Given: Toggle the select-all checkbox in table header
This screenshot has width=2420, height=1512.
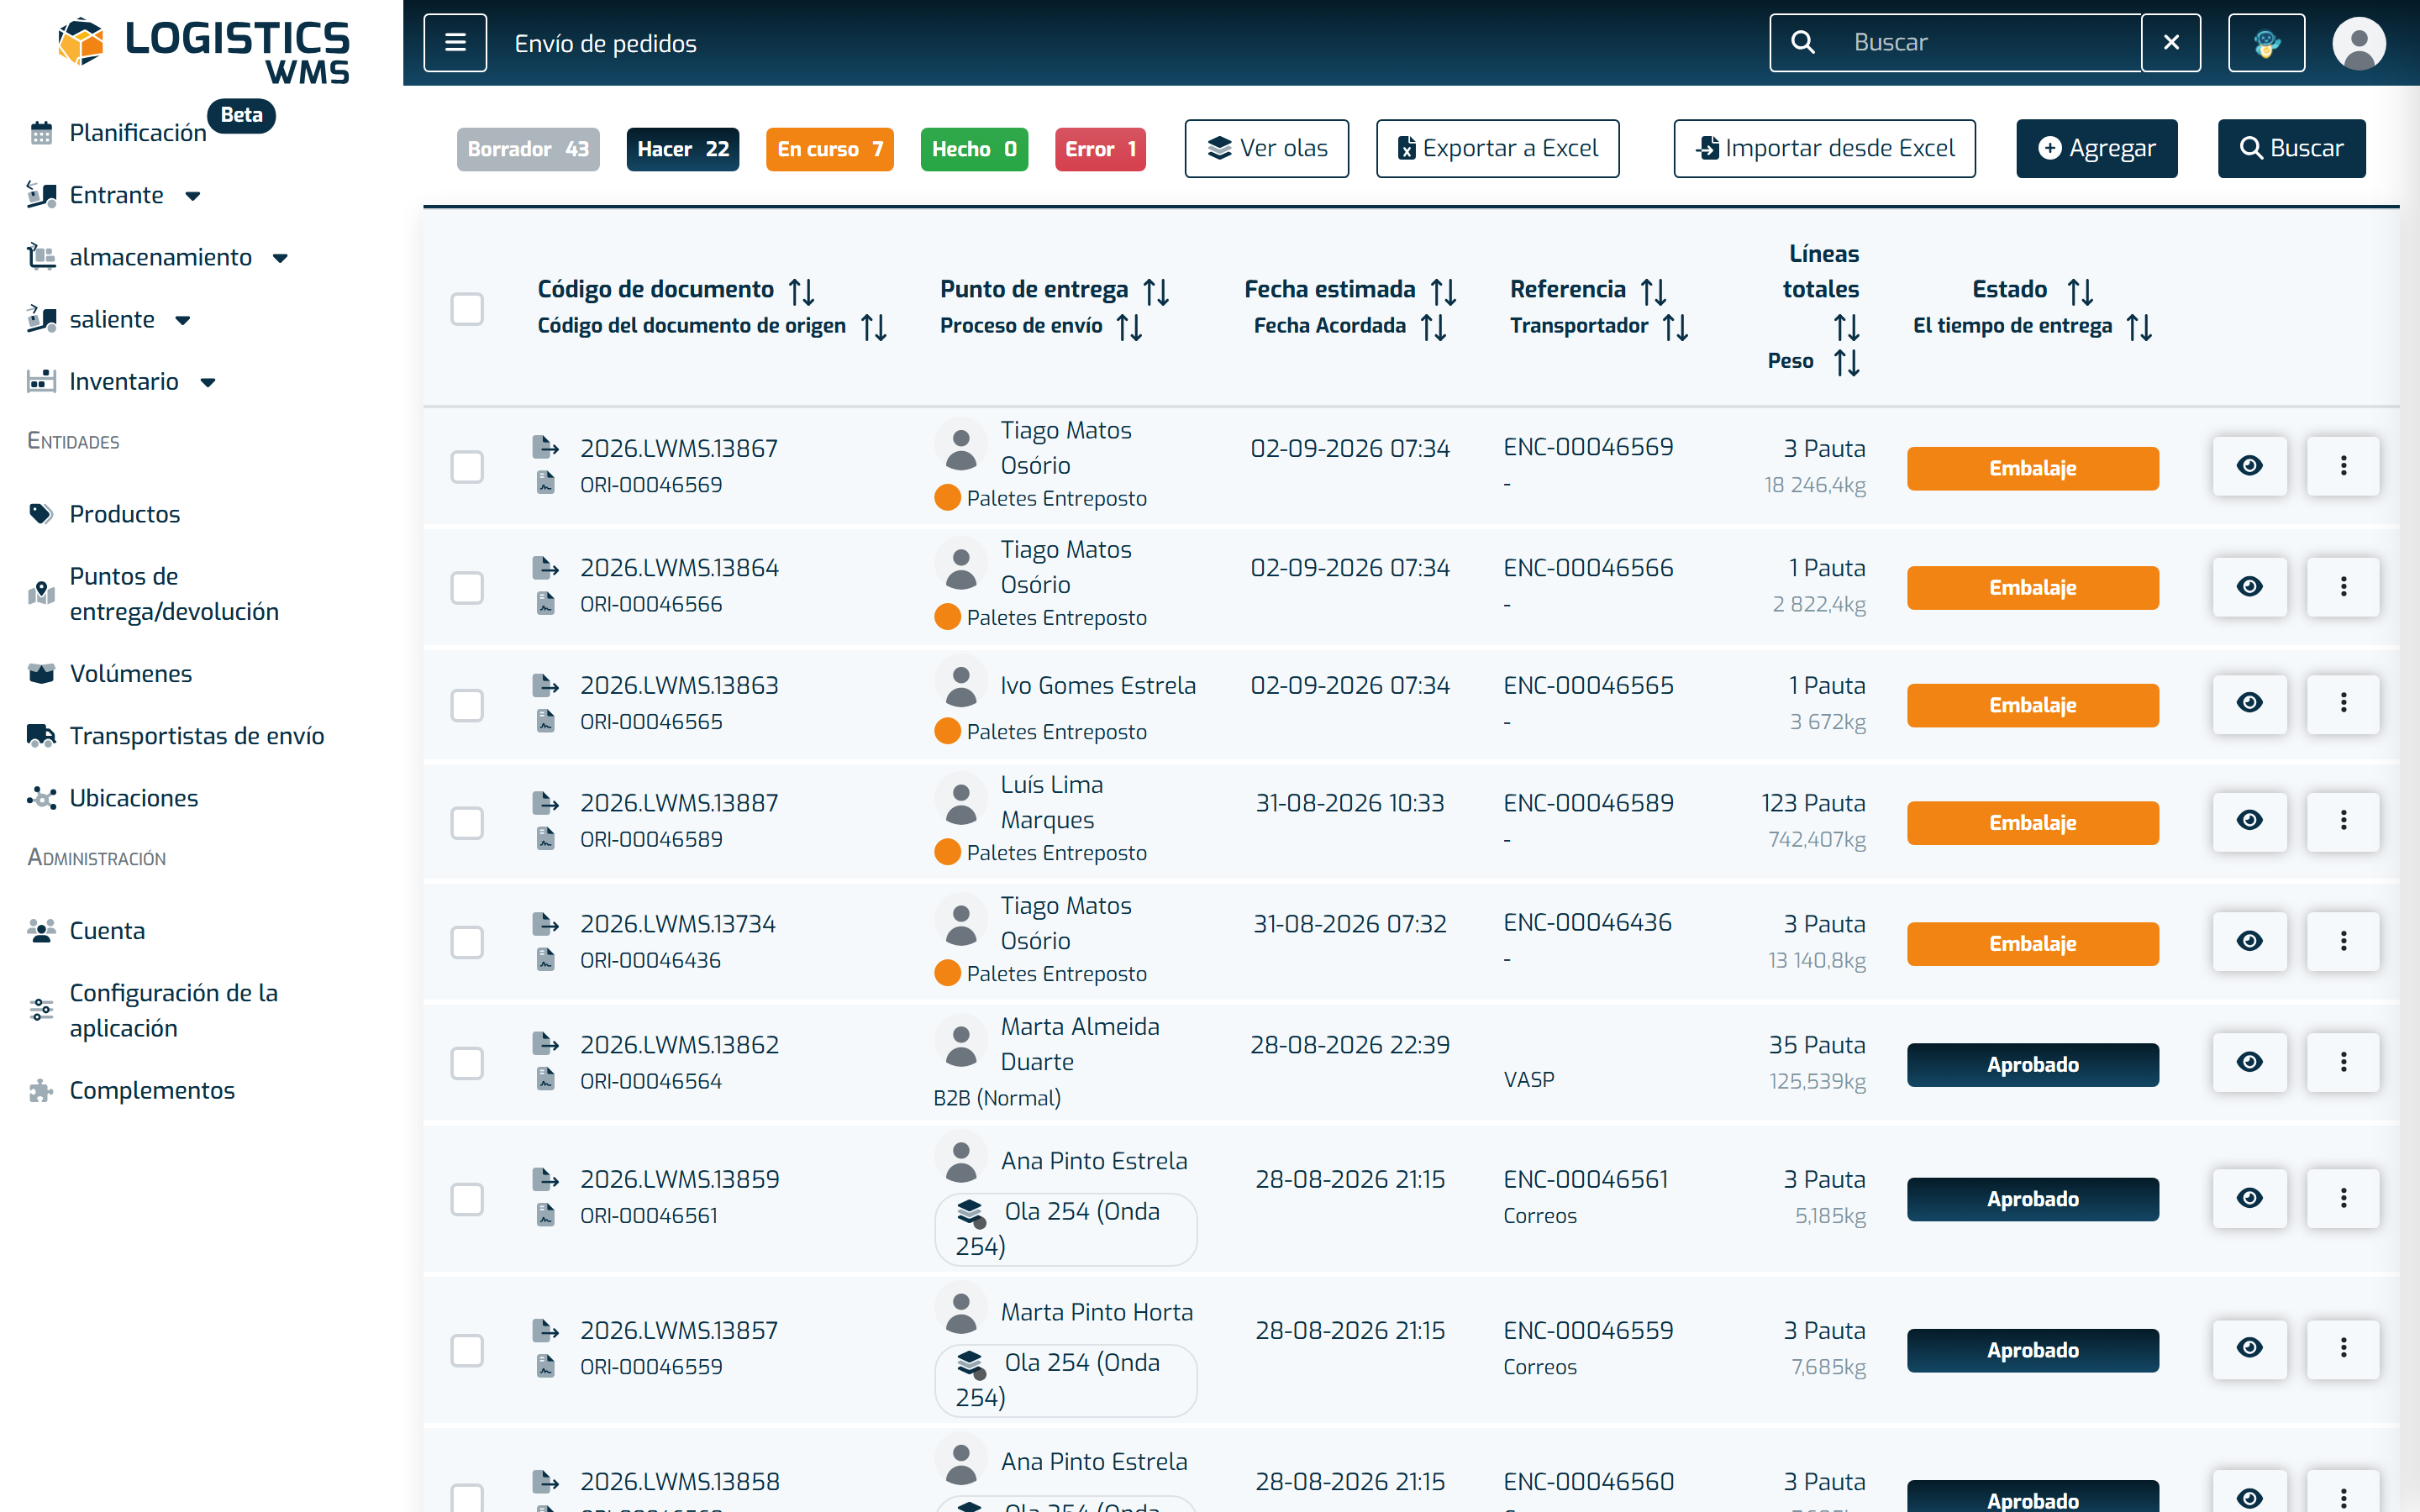Looking at the screenshot, I should coord(467,309).
